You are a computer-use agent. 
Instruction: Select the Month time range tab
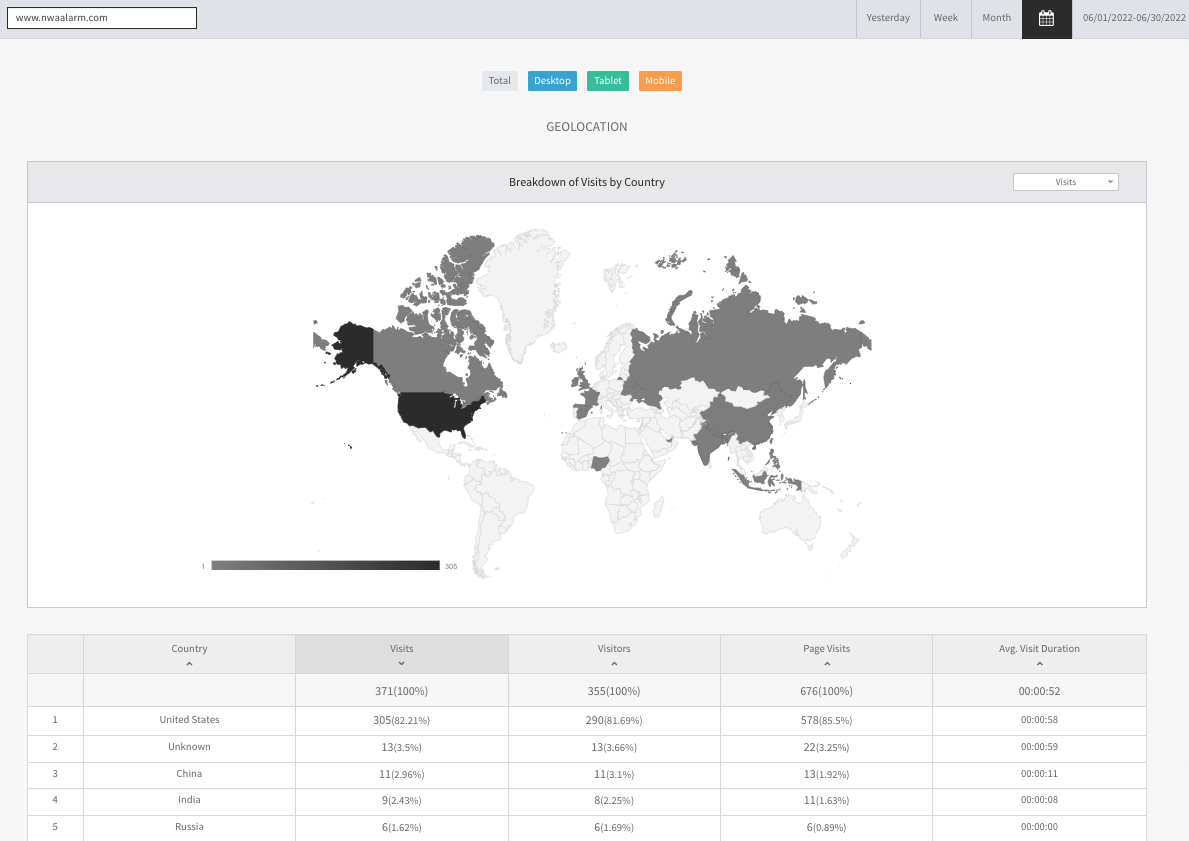point(996,18)
